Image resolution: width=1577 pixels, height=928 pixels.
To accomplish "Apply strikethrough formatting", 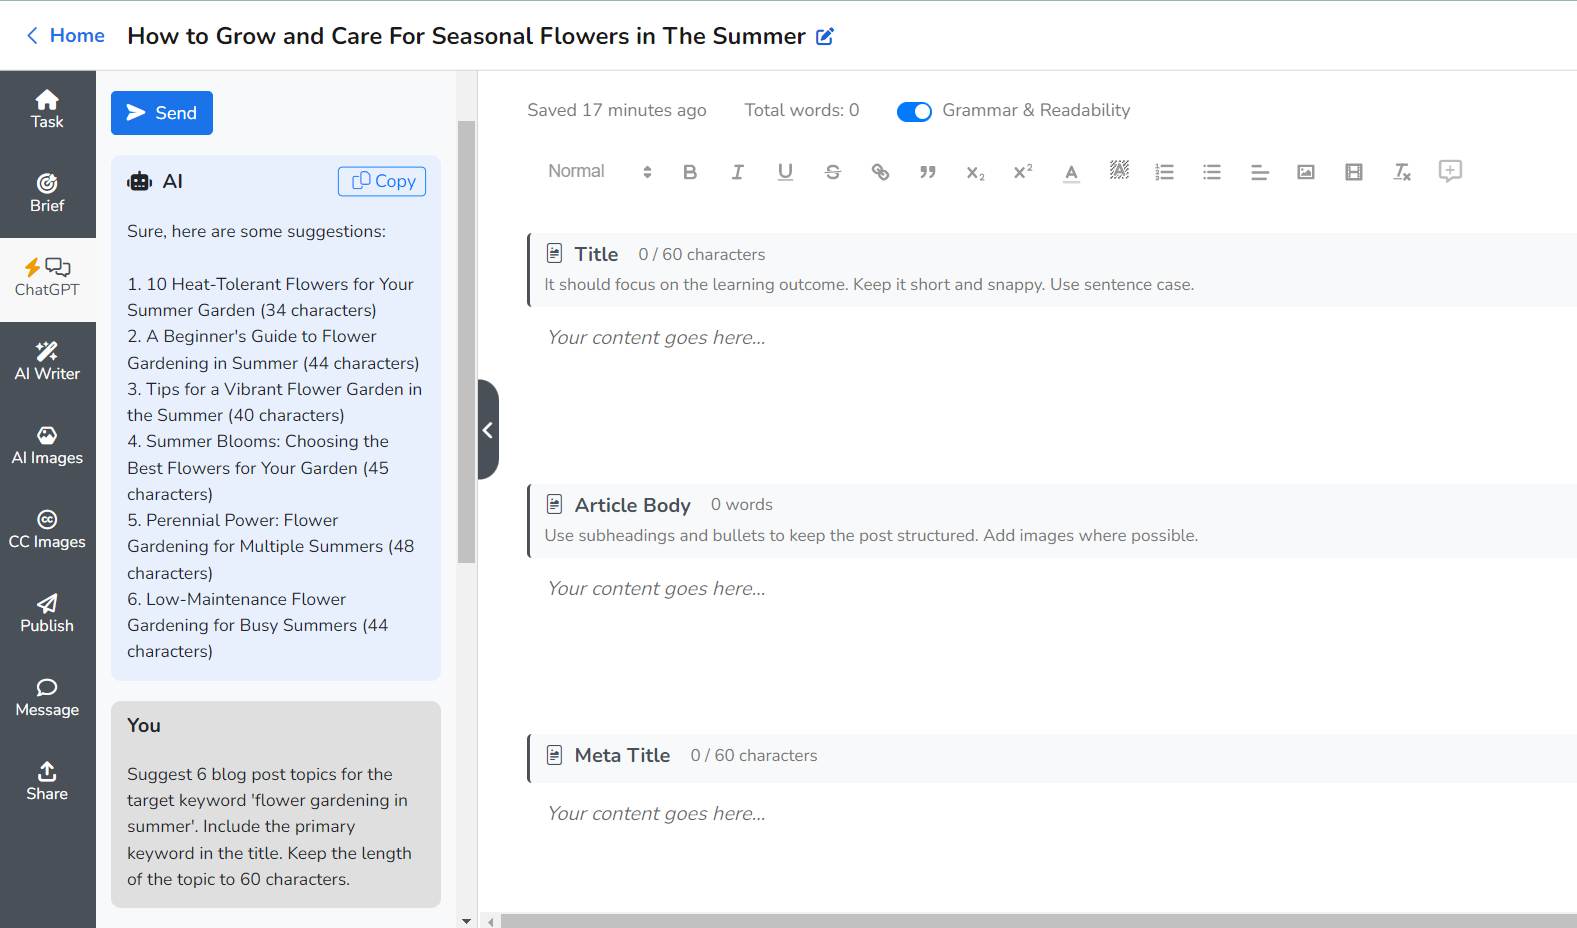I will point(832,171).
